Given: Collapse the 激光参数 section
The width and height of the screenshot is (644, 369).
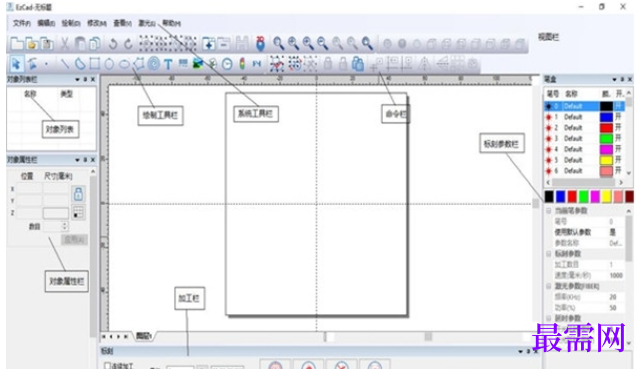Looking at the screenshot, I should pos(549,286).
